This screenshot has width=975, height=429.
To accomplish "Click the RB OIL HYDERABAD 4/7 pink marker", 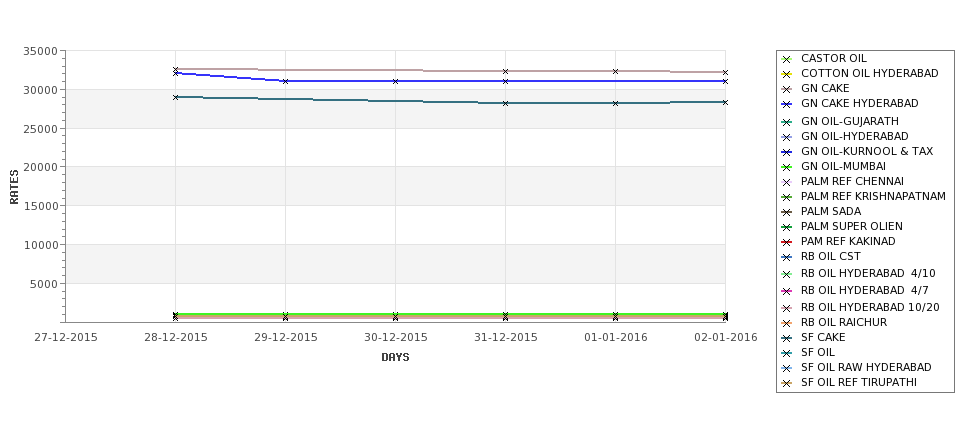I will coord(787,291).
